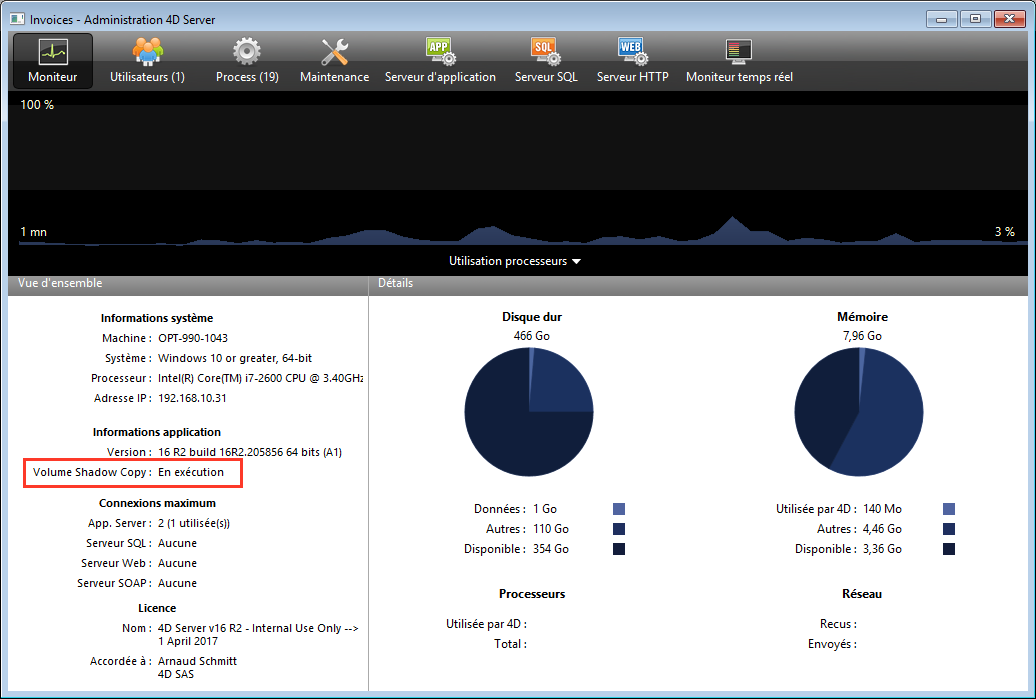Select the Vue d'ensemble panel header
The height and width of the screenshot is (699, 1036).
click(x=60, y=284)
